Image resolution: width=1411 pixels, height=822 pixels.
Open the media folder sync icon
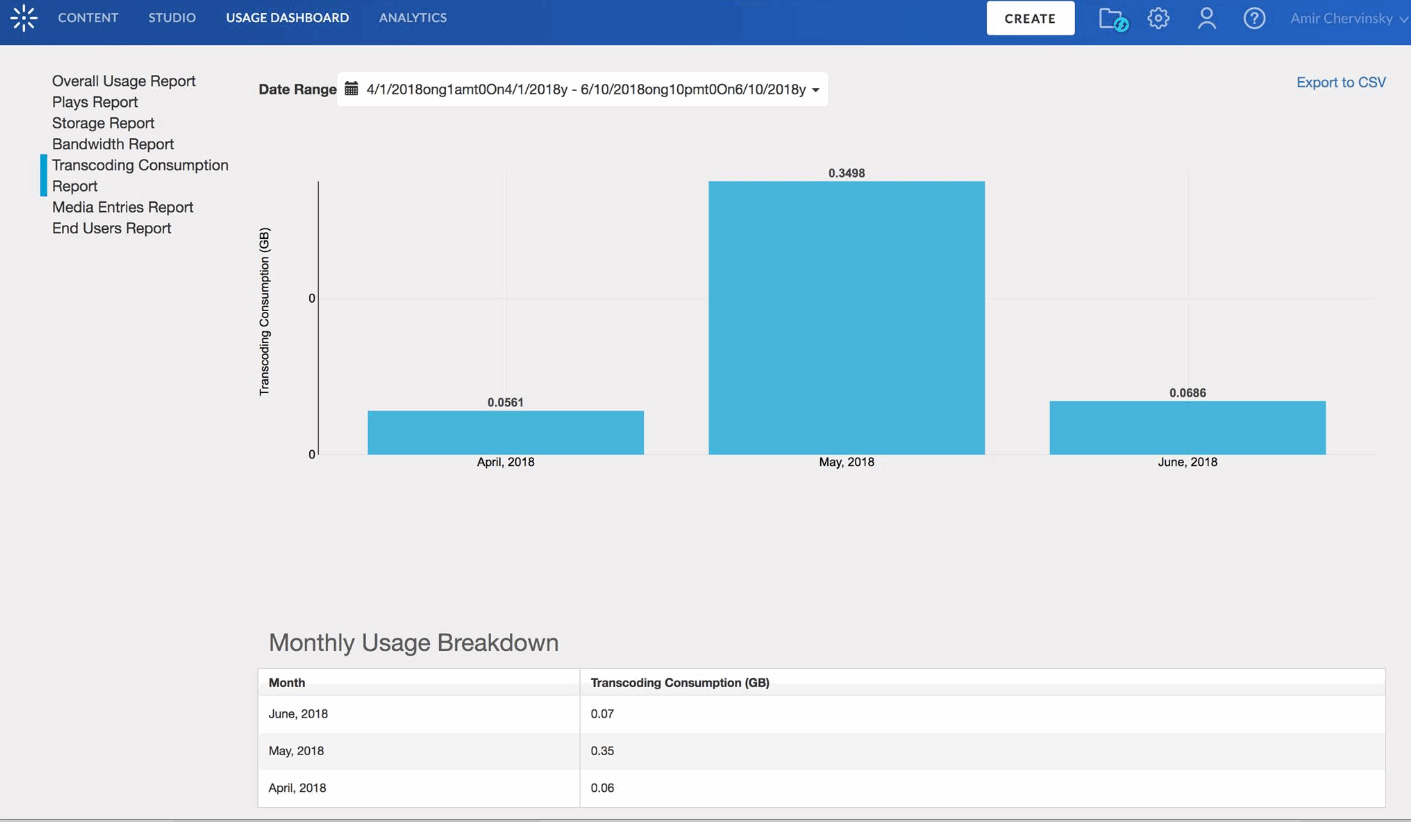tap(1112, 19)
